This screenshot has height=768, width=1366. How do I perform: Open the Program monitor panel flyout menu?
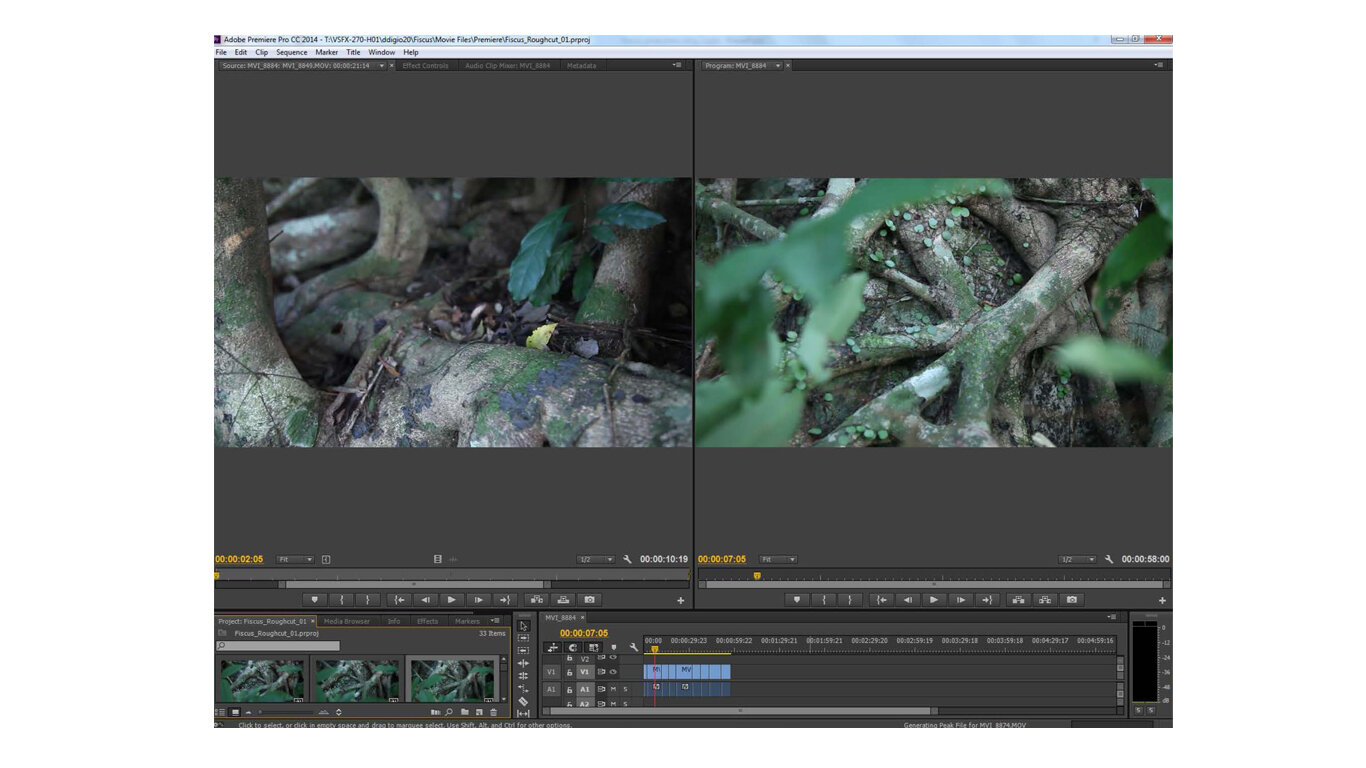pyautogui.click(x=1159, y=65)
